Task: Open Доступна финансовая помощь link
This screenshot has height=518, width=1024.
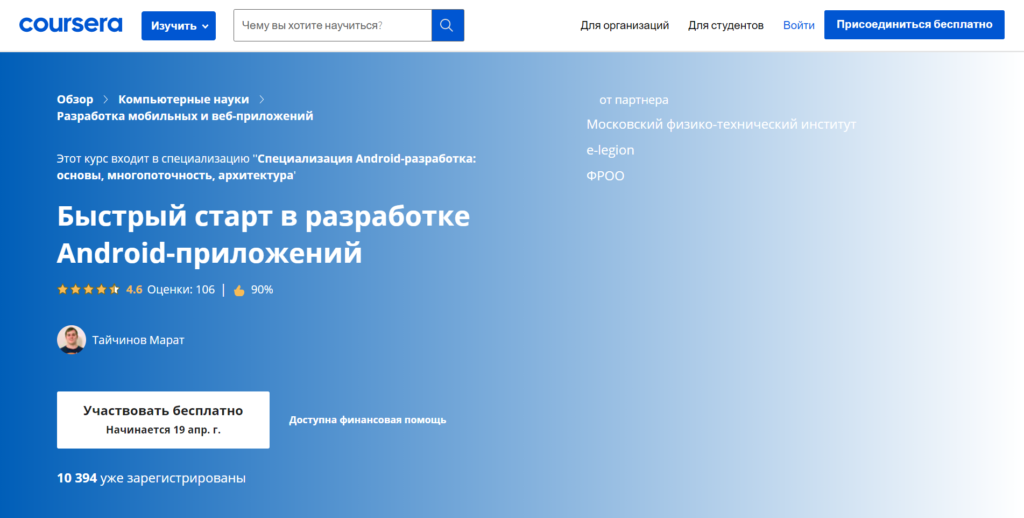Action: click(x=367, y=420)
